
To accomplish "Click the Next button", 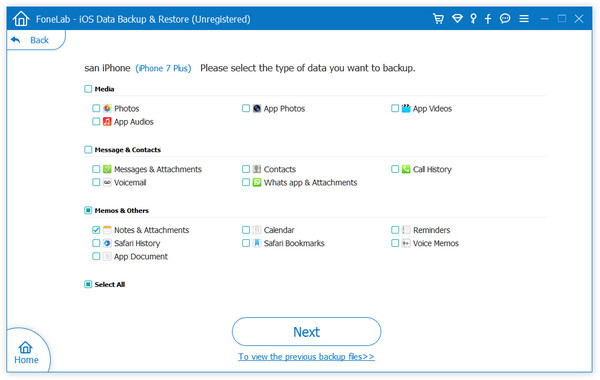I will pyautogui.click(x=307, y=332).
